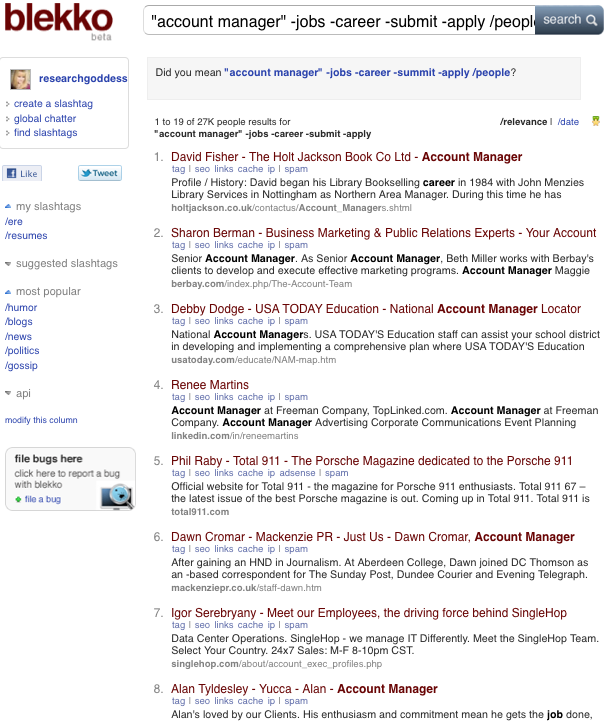The width and height of the screenshot is (611, 721).
Task: Click the search button
Action: point(569,20)
